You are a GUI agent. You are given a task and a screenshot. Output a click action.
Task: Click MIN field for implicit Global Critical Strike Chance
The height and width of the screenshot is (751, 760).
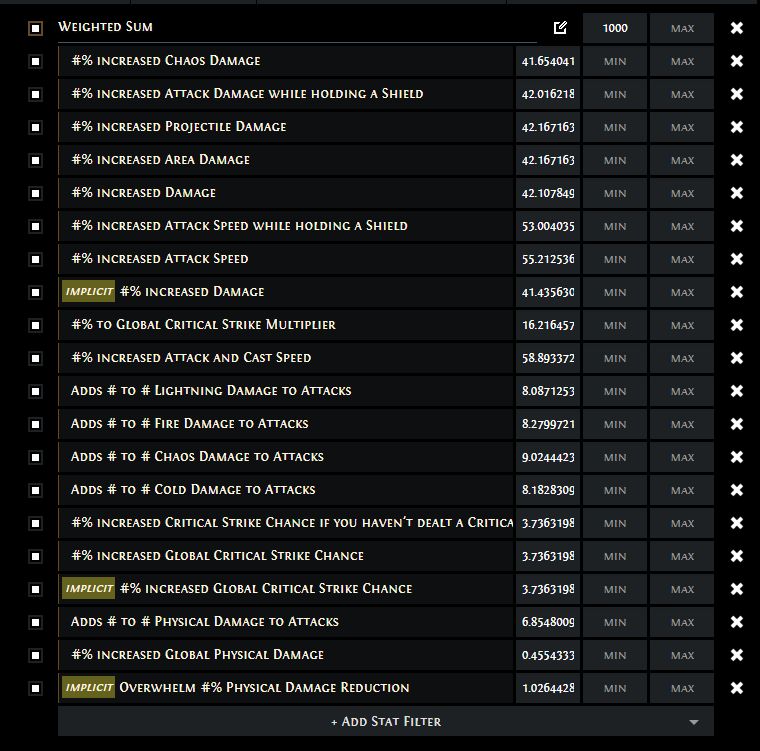pyautogui.click(x=615, y=589)
